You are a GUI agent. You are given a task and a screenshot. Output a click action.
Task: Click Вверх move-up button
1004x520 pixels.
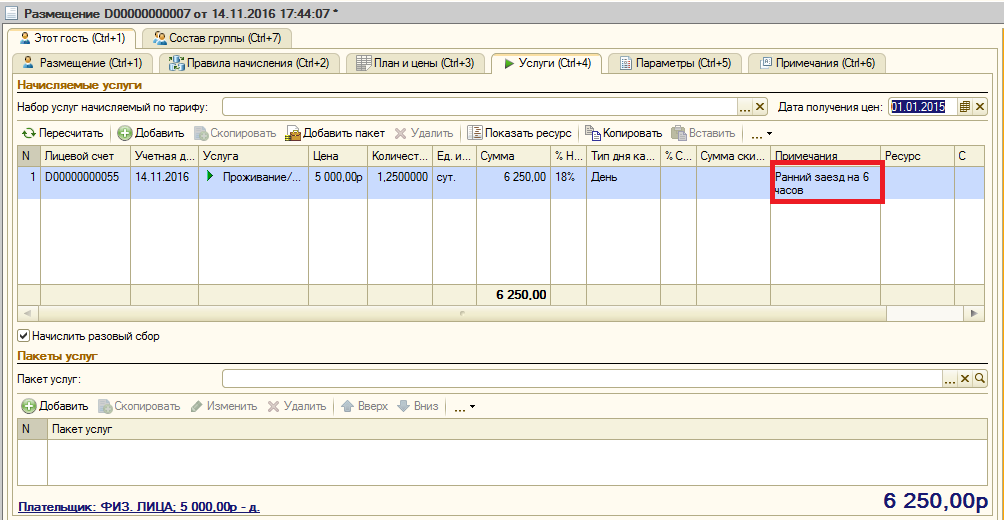[364, 406]
